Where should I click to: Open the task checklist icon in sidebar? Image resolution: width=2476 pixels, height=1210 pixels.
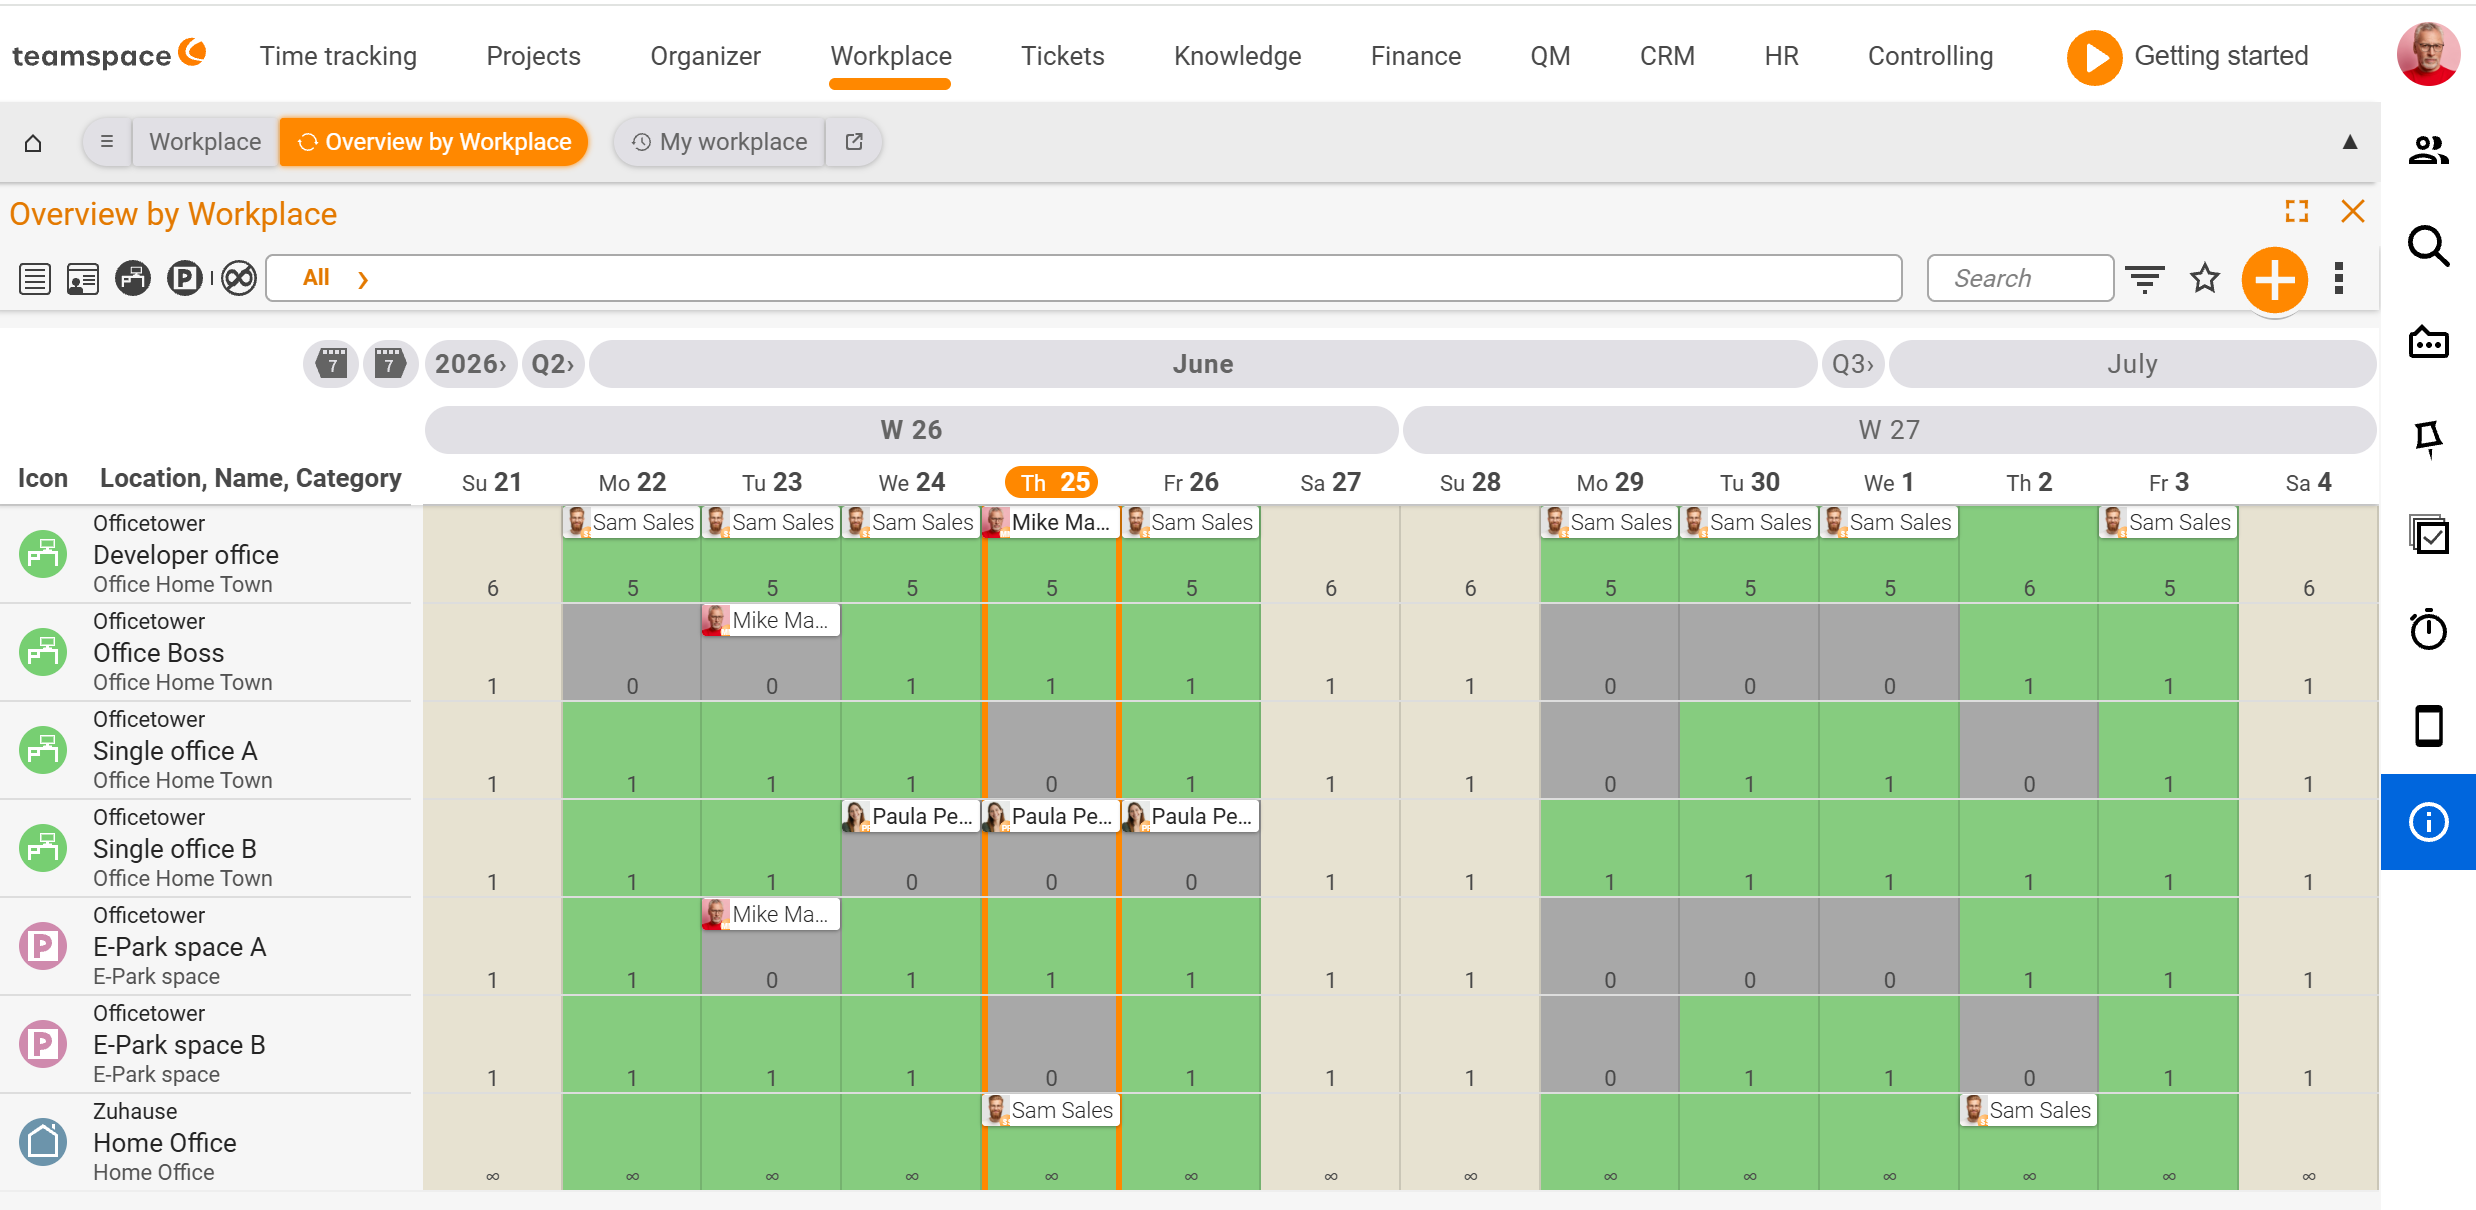[x=2427, y=534]
